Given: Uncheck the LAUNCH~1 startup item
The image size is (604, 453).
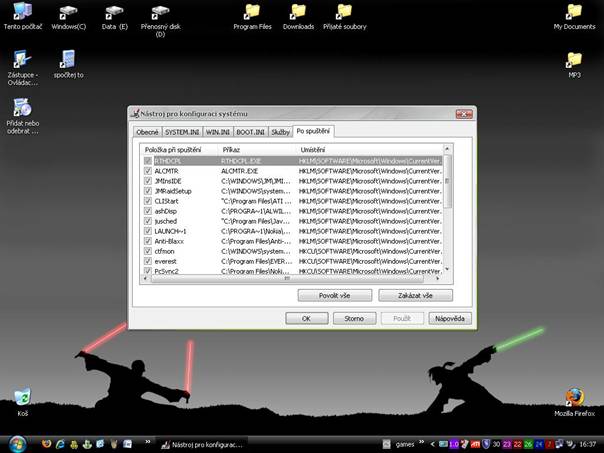Looking at the screenshot, I should point(148,231).
